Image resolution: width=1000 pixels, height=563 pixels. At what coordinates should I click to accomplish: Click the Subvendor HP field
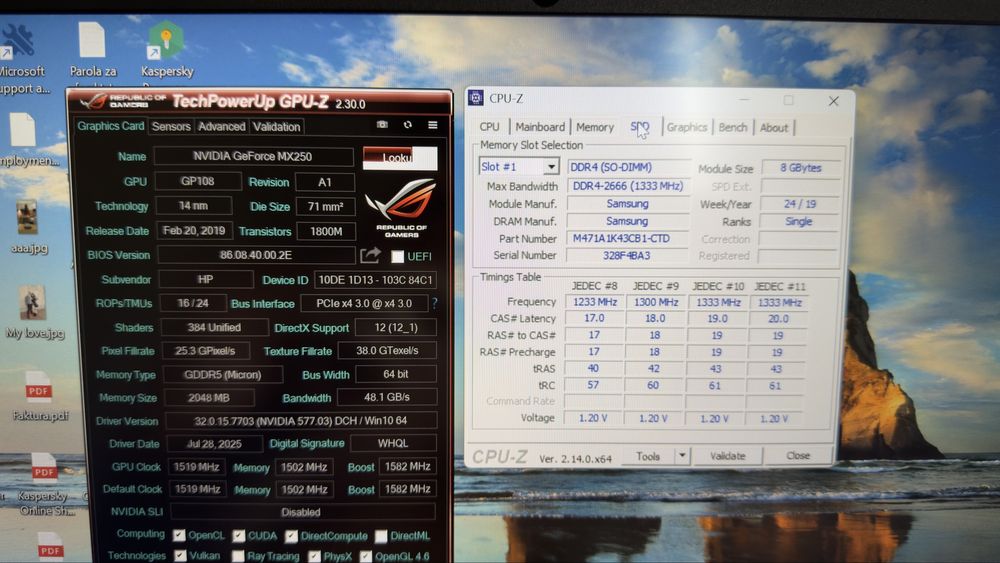tap(205, 279)
